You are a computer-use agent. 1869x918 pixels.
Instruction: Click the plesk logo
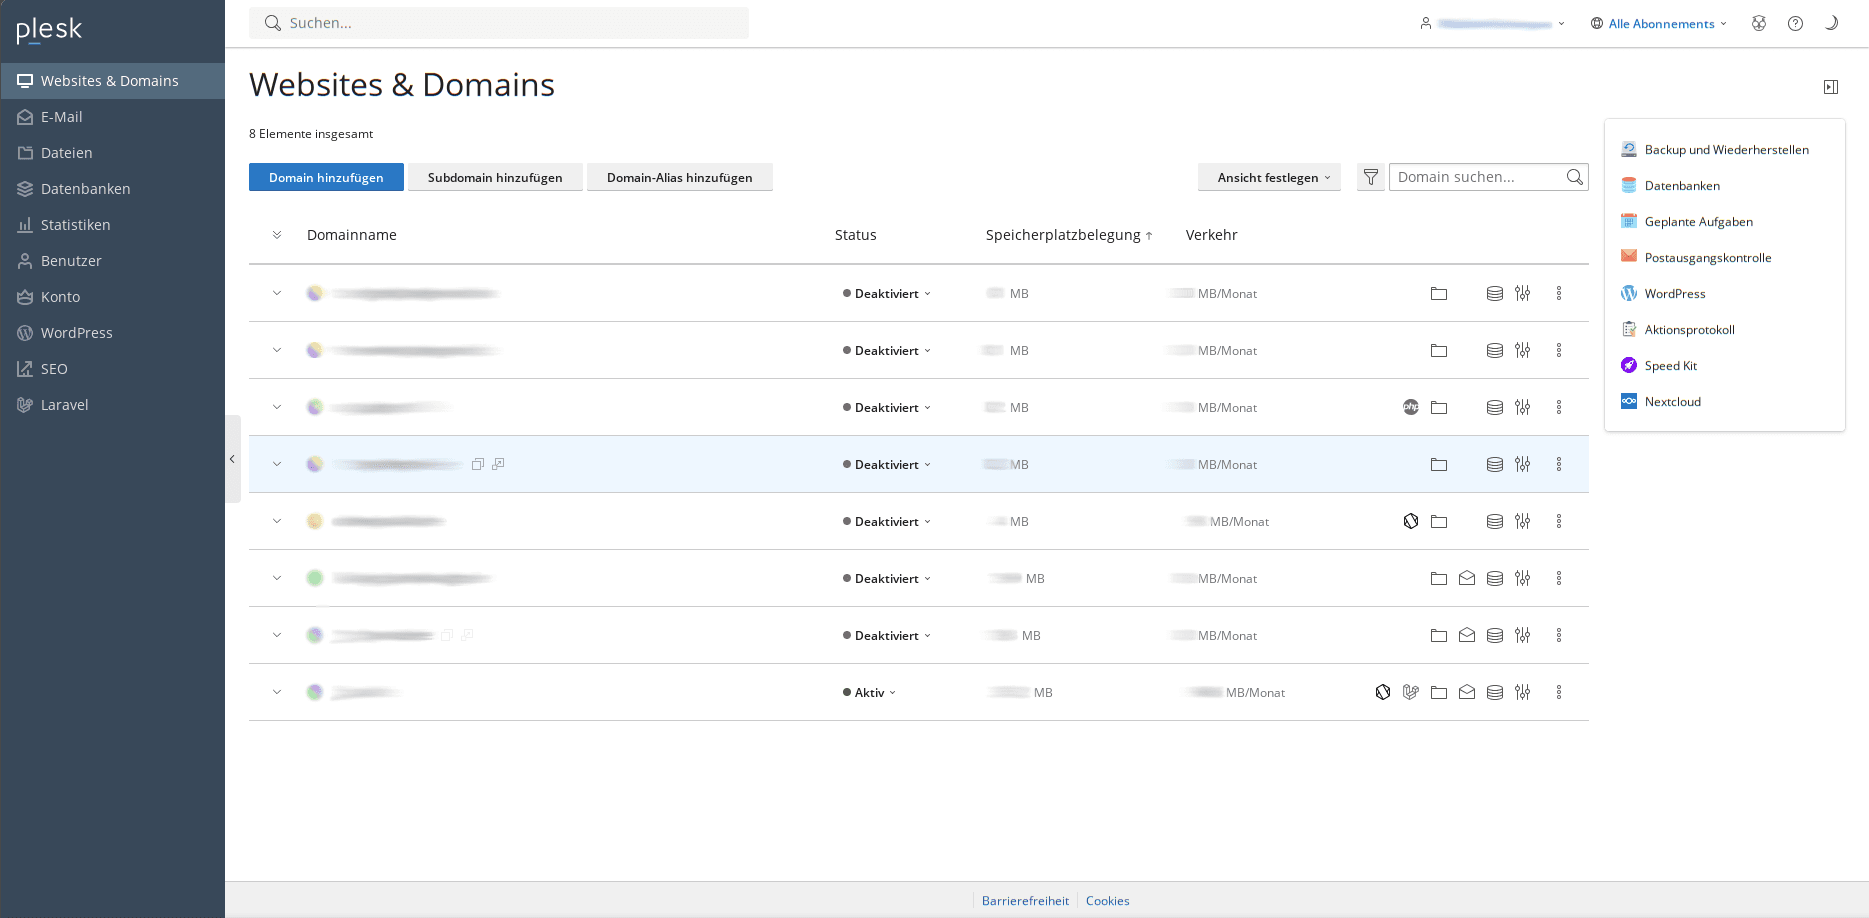point(49,30)
